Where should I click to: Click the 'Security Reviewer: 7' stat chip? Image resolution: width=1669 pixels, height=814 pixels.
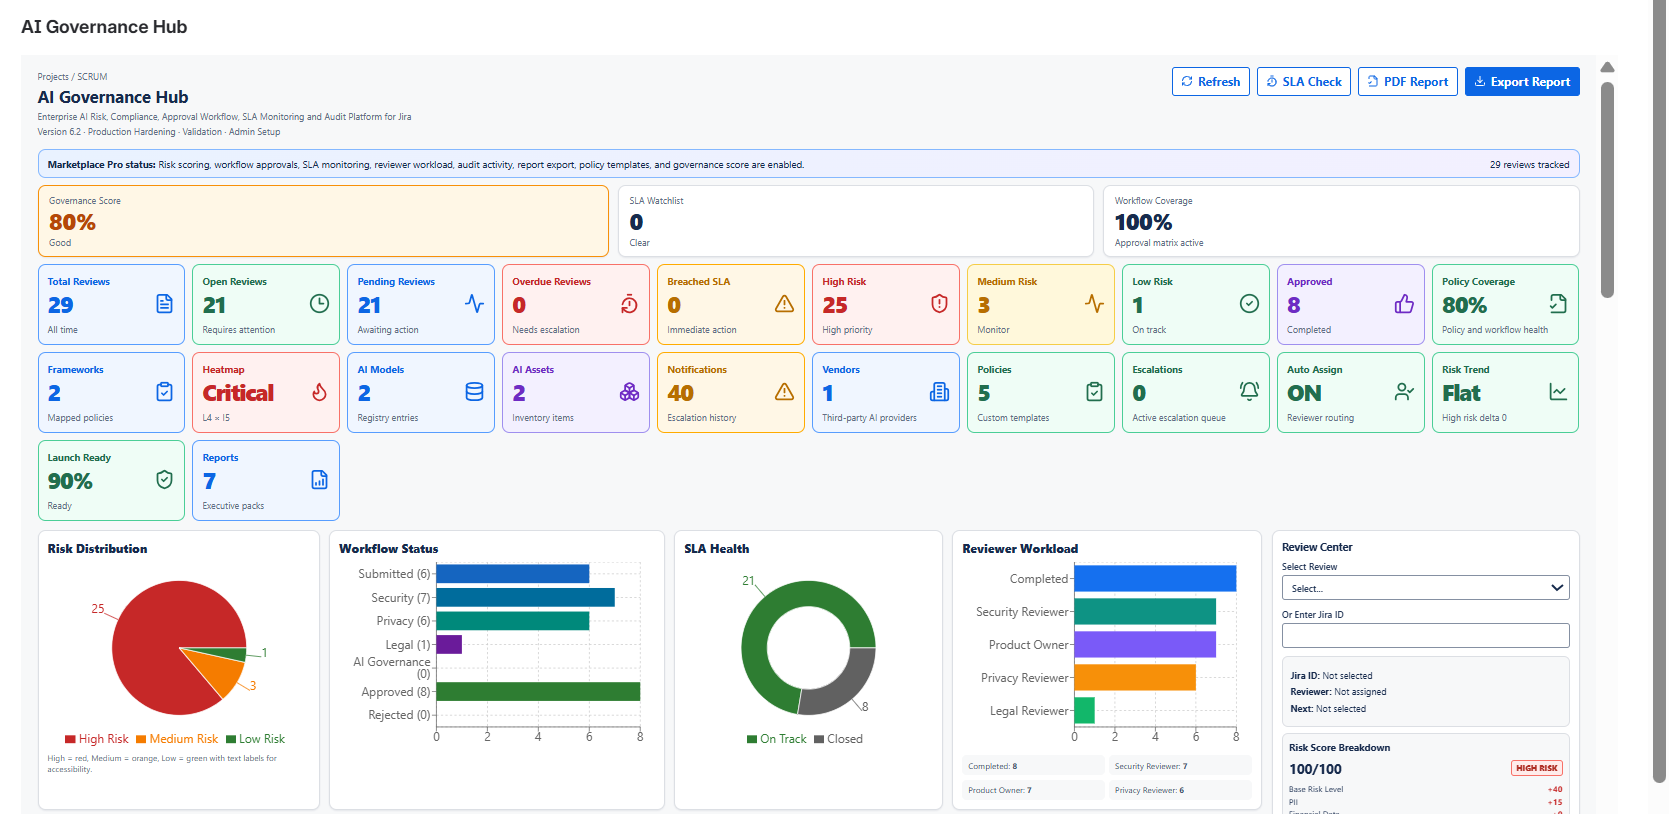(x=1180, y=766)
